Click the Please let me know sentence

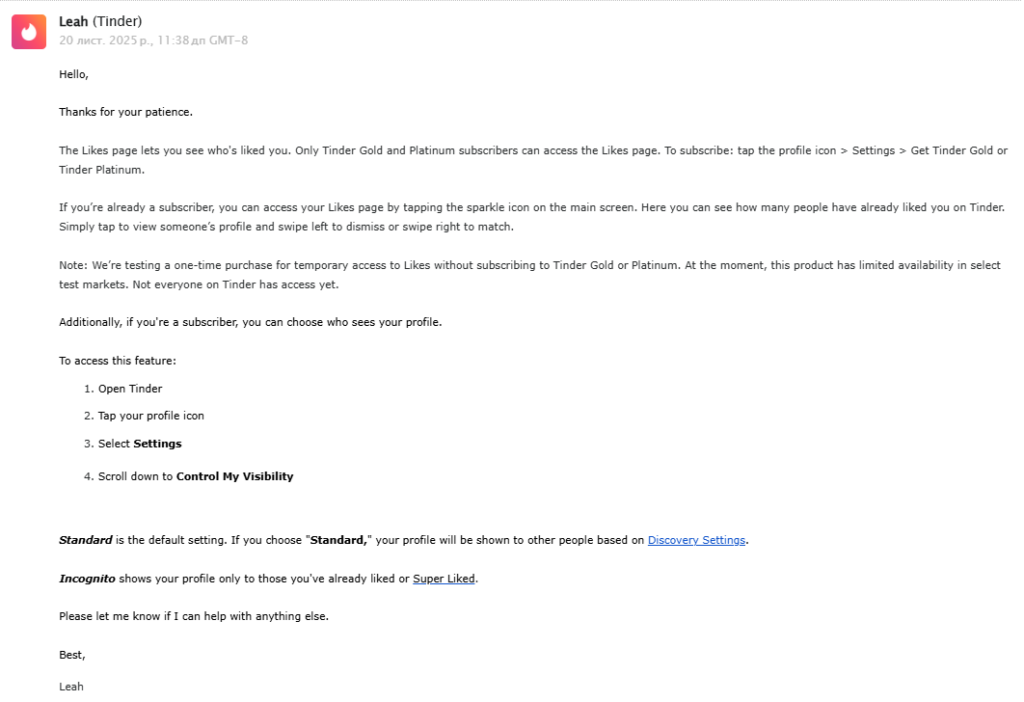click(193, 616)
